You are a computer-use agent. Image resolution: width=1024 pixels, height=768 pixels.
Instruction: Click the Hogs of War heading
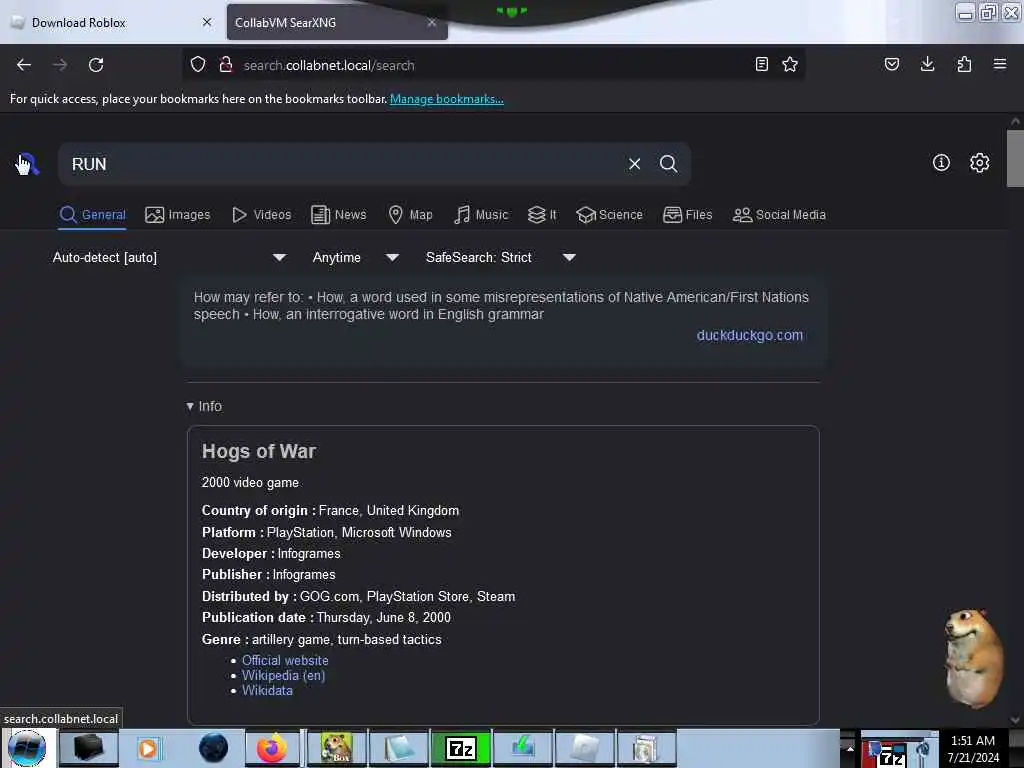pos(259,451)
